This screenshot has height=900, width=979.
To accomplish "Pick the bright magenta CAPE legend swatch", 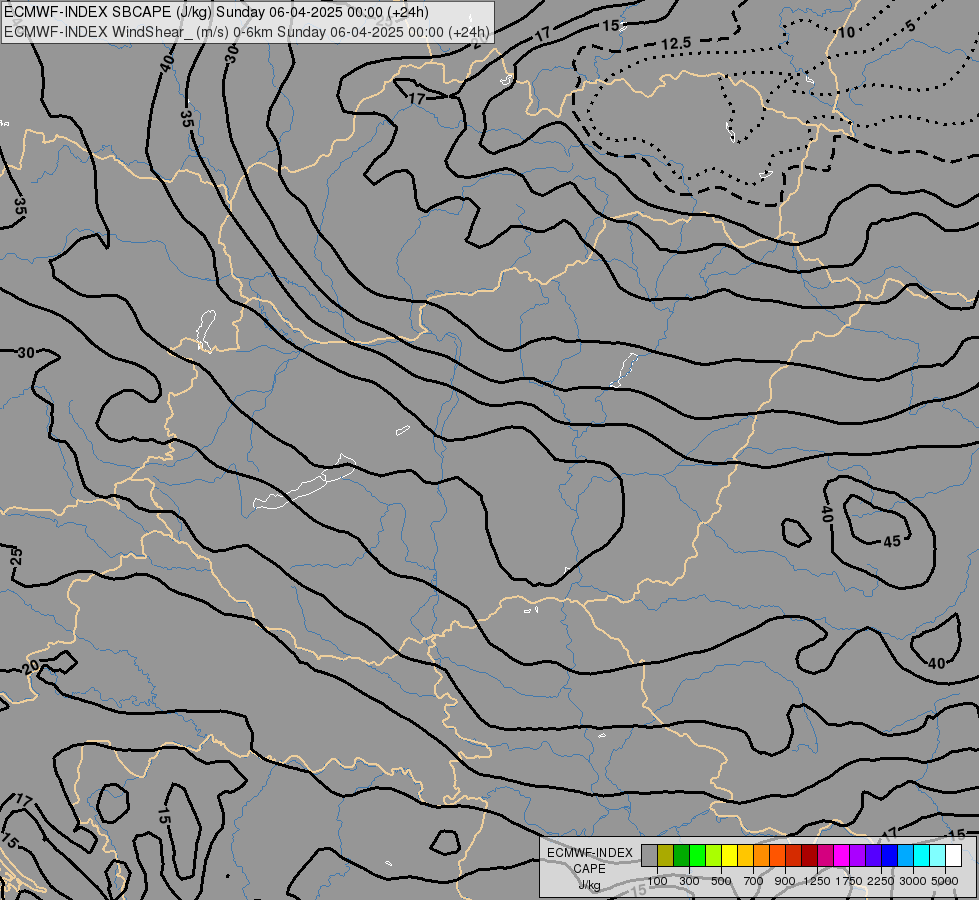I will click(841, 855).
